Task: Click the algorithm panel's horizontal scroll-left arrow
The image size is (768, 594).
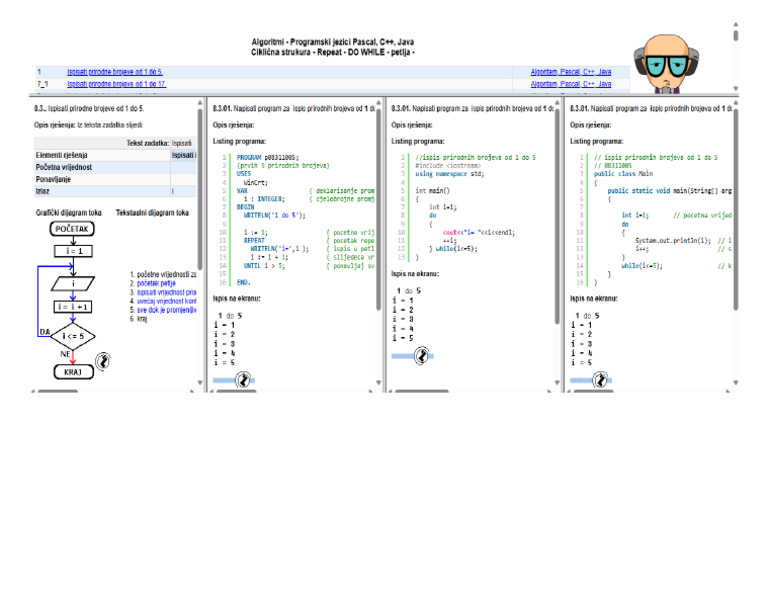Action: click(x=33, y=391)
